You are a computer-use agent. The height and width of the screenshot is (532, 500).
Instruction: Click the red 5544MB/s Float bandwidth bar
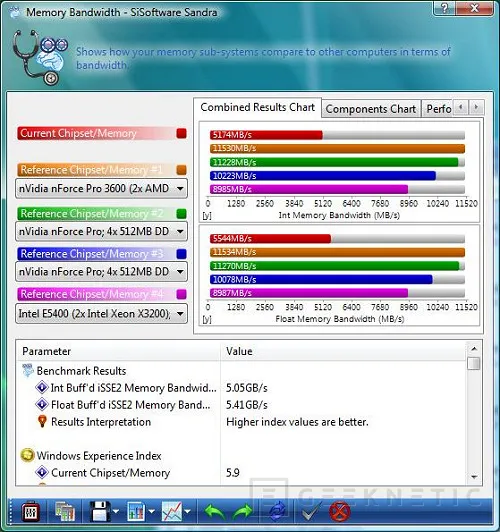[x=270, y=239]
